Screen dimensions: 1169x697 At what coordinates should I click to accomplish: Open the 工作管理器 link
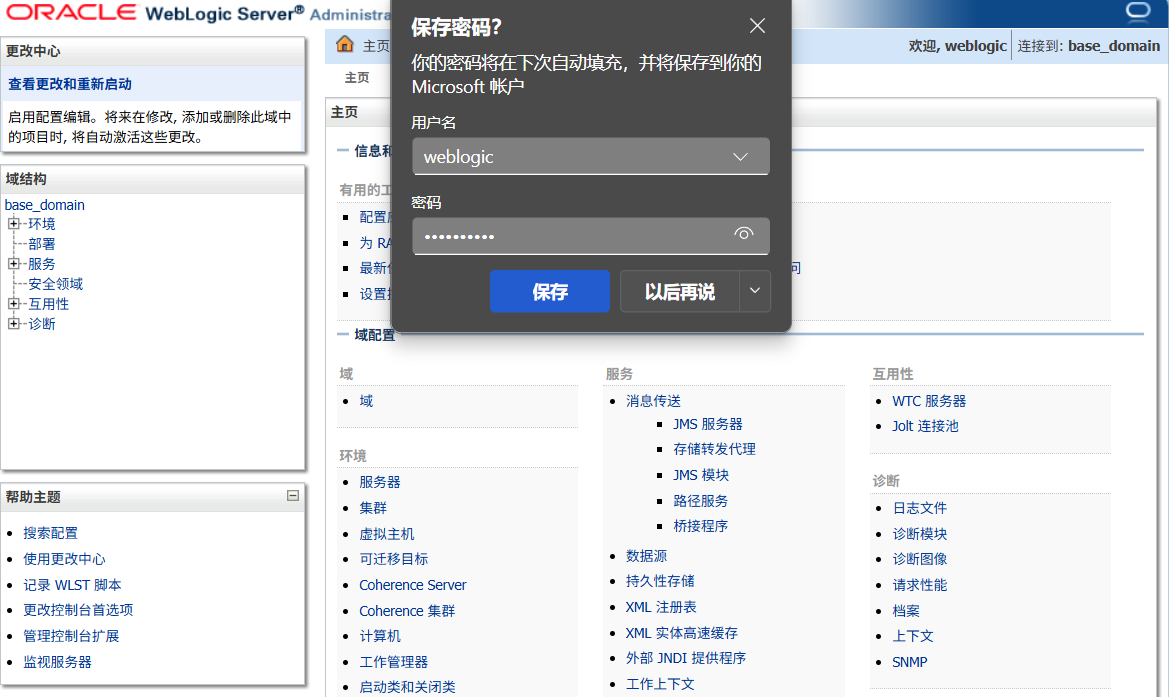394,662
